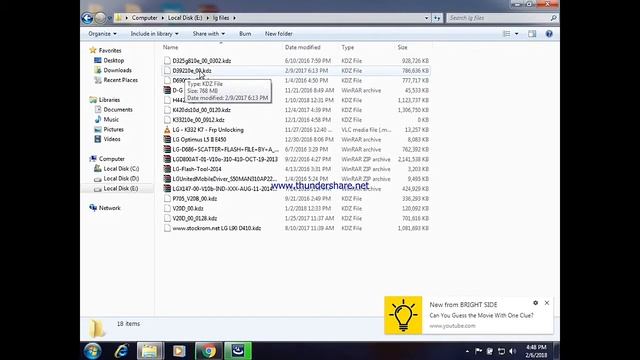Click the volume speaker tray icon
Image resolution: width=640 pixels, height=360 pixels.
pyautogui.click(x=513, y=351)
